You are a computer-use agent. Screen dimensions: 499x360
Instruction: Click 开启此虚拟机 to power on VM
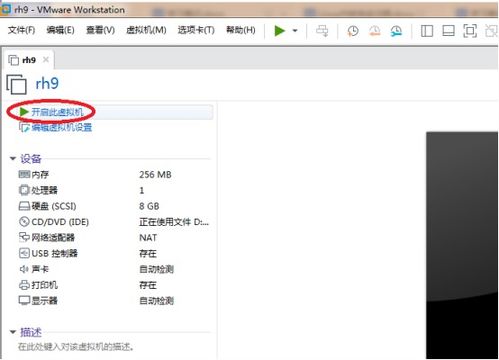tap(57, 112)
